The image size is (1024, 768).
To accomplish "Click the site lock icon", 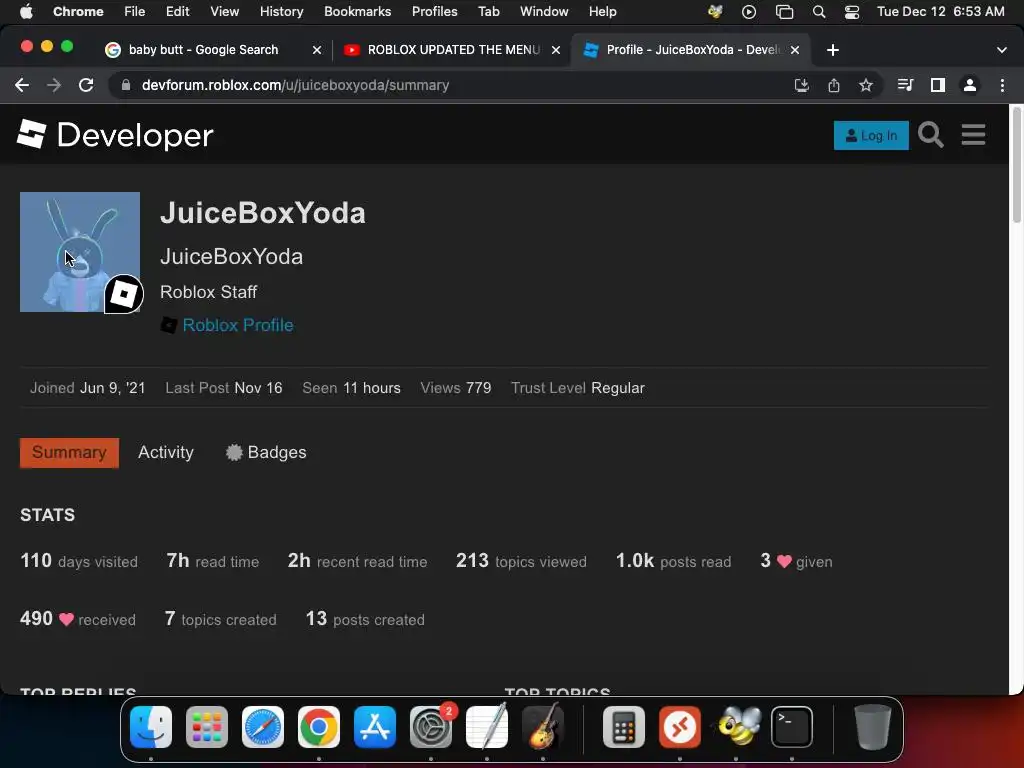I will pyautogui.click(x=126, y=85).
